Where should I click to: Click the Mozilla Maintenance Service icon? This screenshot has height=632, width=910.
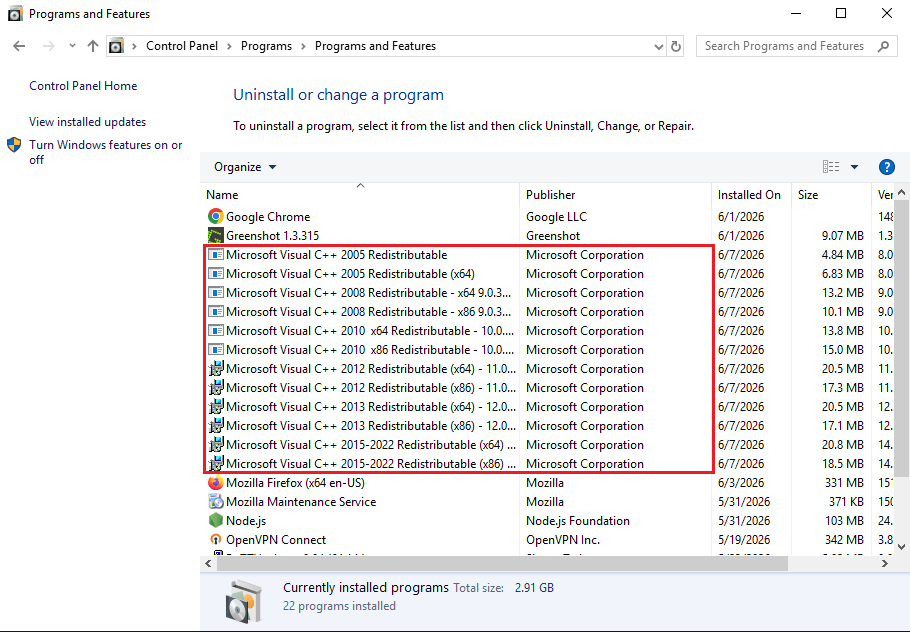(216, 501)
